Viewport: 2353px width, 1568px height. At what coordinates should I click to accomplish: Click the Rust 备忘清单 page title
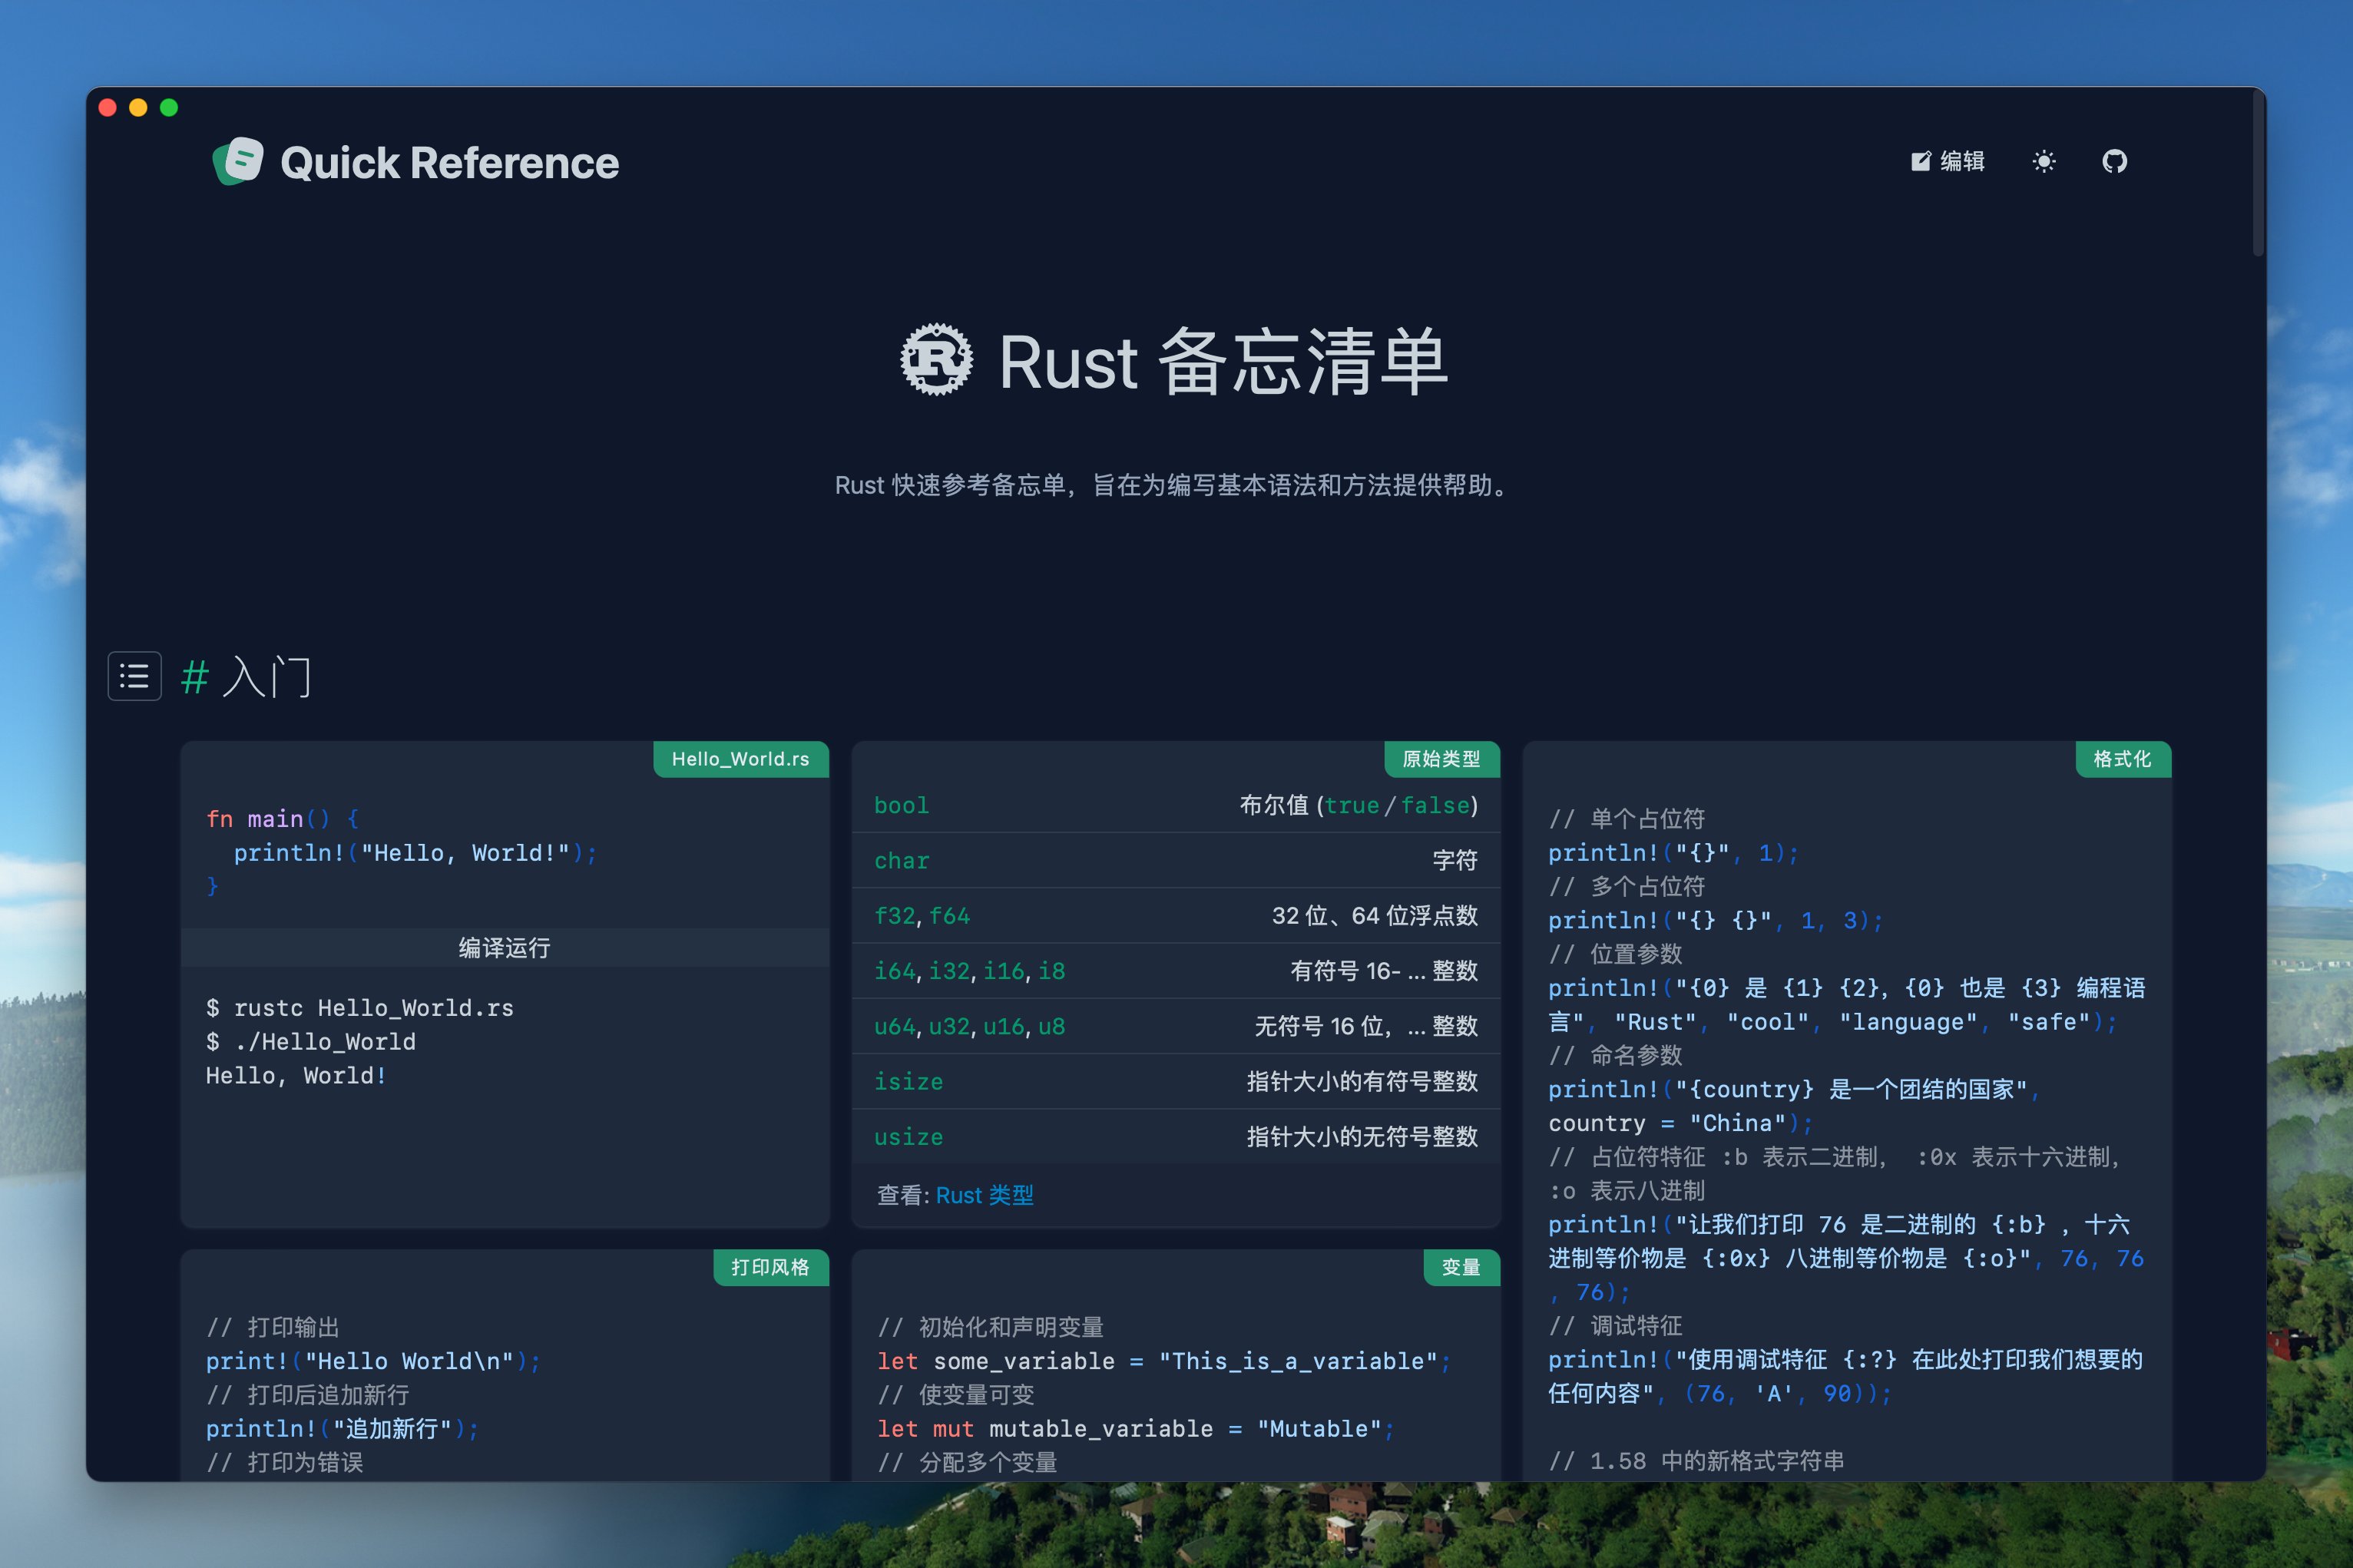pos(1223,361)
